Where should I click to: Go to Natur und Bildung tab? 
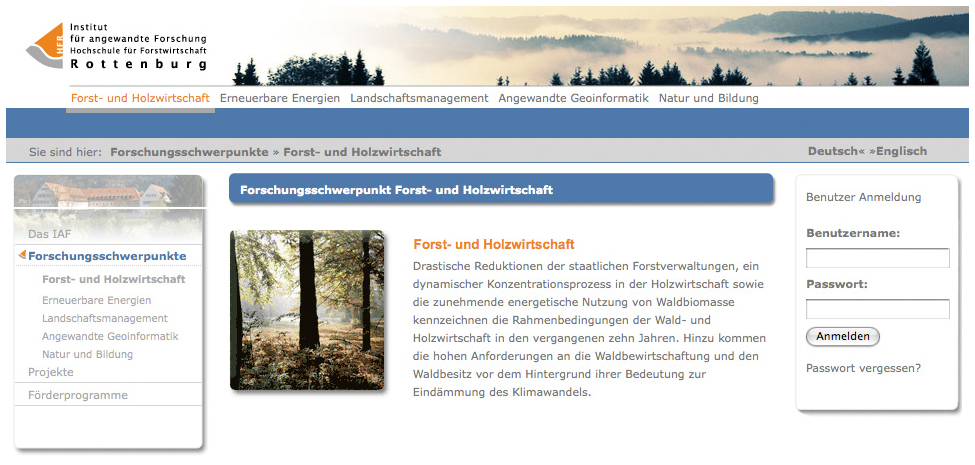708,98
